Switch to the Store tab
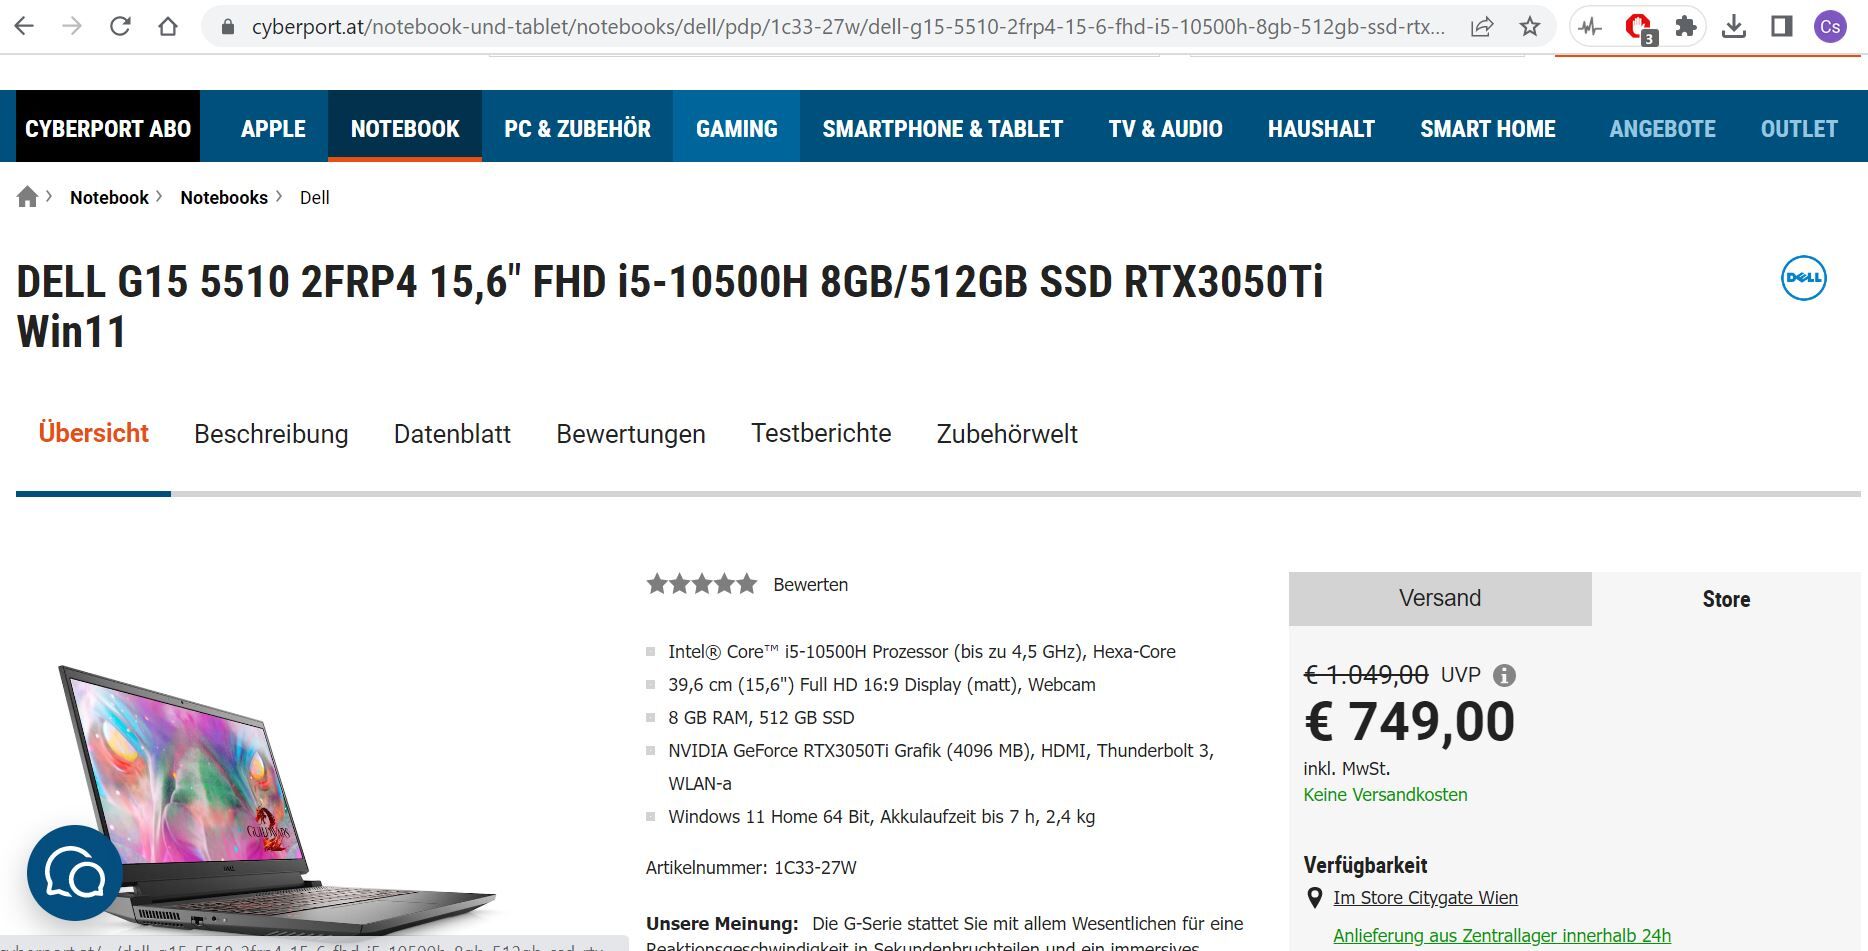The height and width of the screenshot is (951, 1868). click(x=1726, y=599)
